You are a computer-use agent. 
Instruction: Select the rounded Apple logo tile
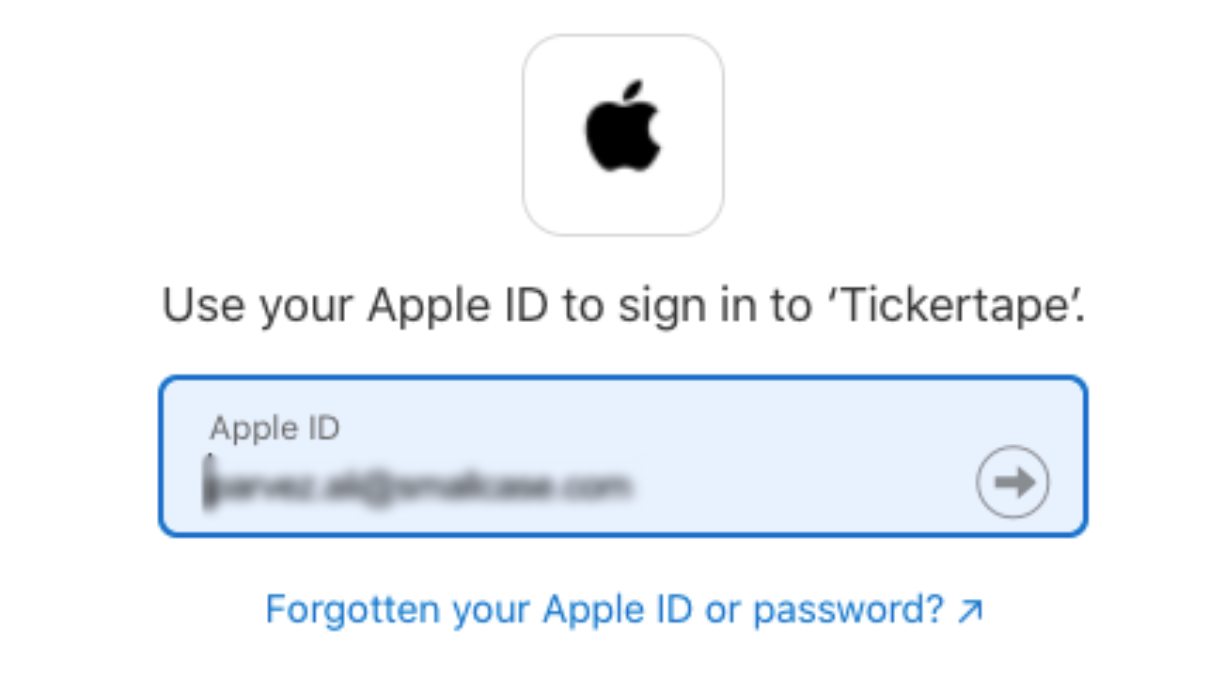(x=623, y=135)
